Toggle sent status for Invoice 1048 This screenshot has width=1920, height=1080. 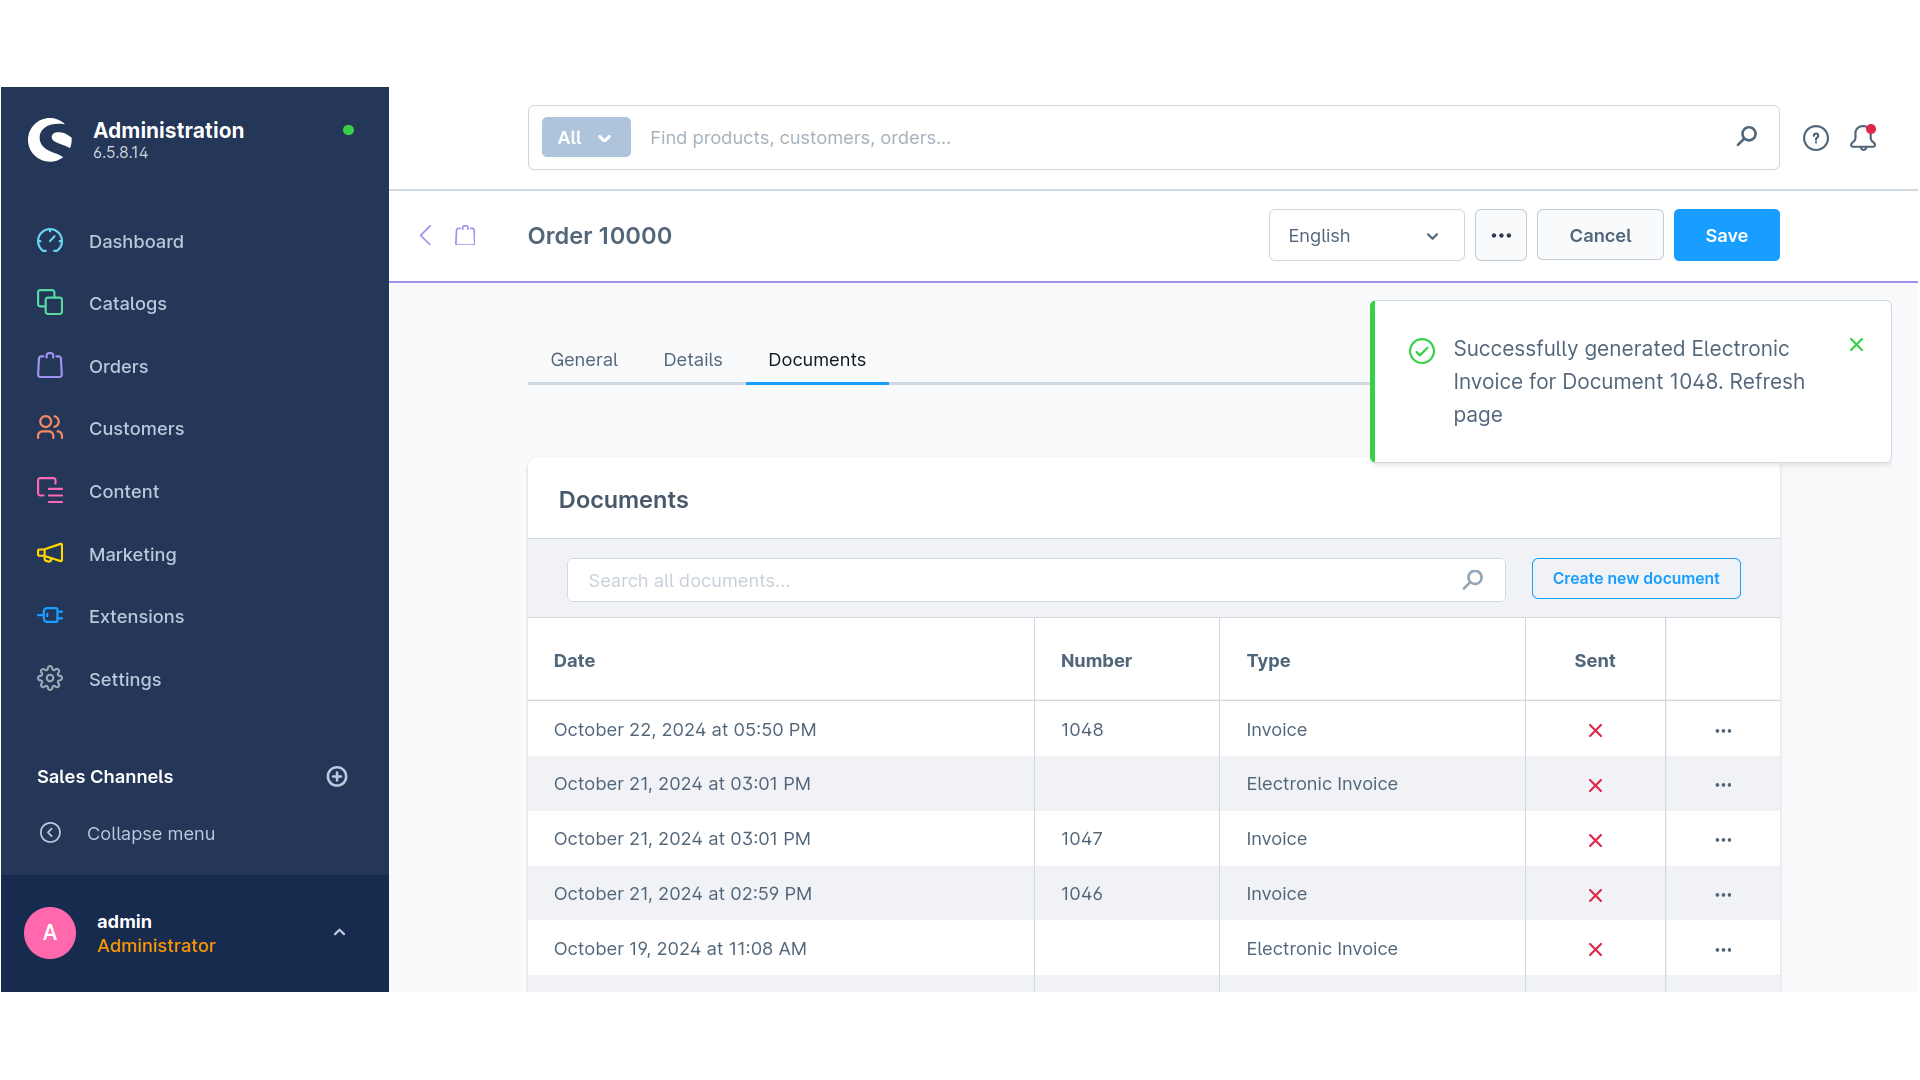(1596, 729)
